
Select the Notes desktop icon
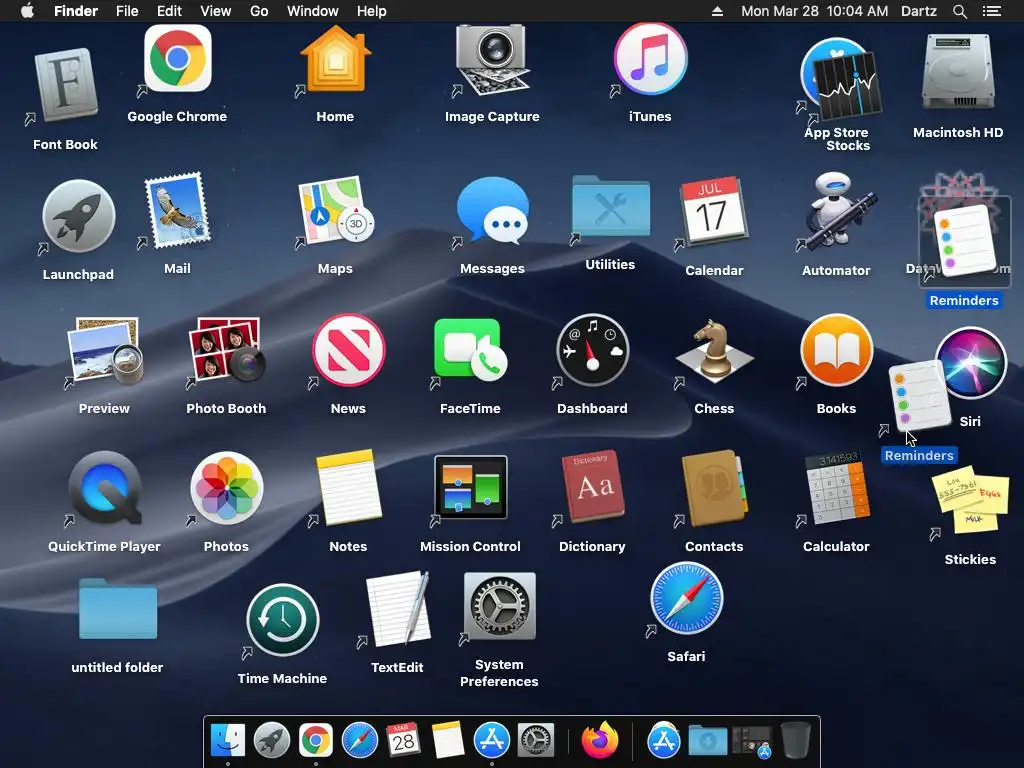click(x=349, y=487)
